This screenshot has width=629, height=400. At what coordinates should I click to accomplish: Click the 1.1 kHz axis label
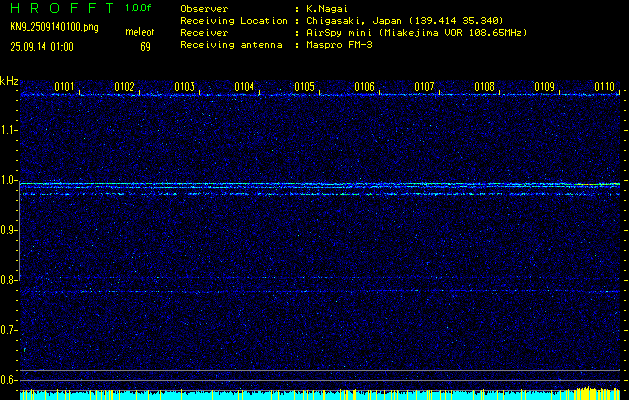[x=9, y=130]
